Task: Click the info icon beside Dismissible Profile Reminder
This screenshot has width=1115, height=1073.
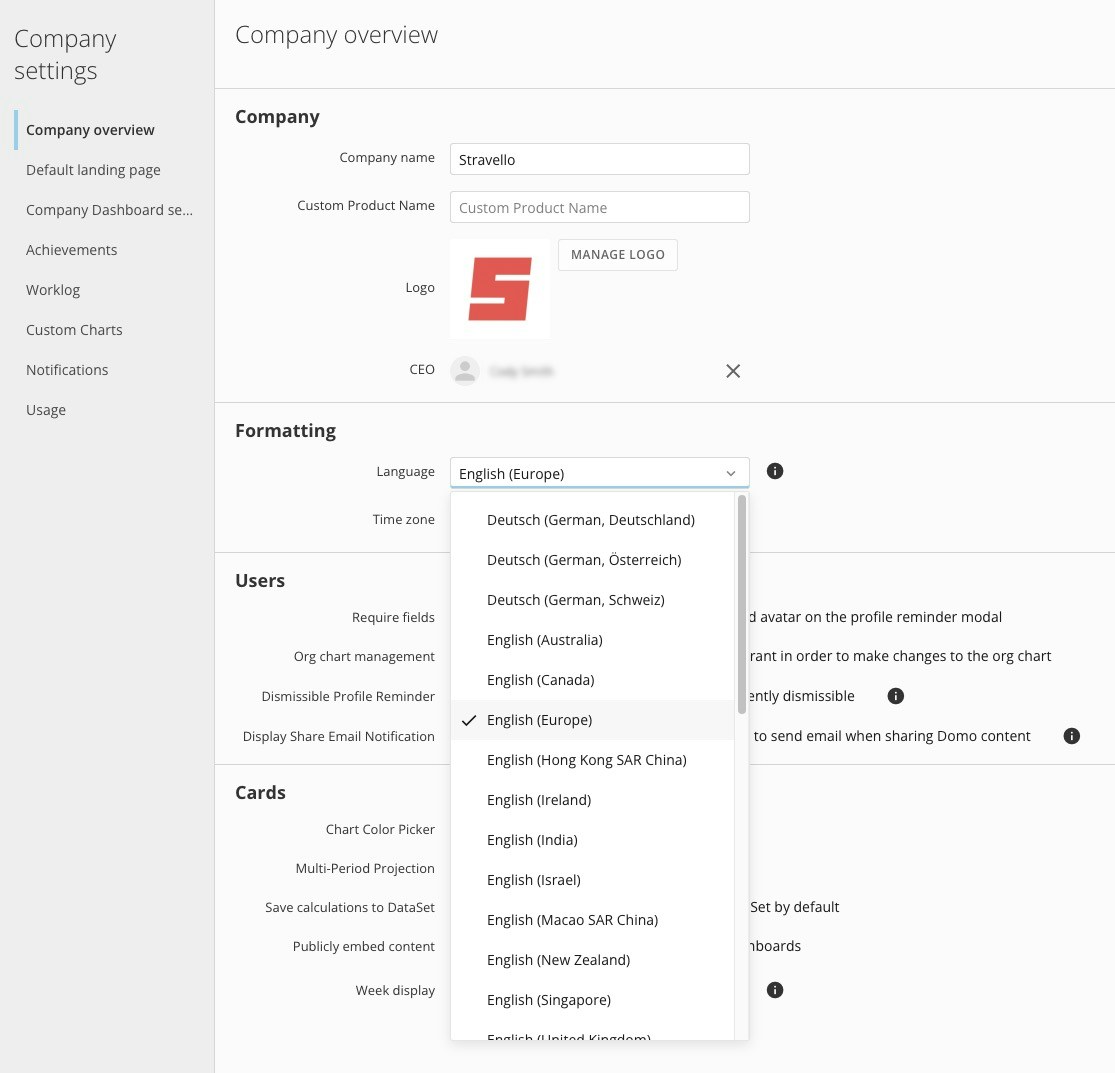Action: (x=895, y=696)
